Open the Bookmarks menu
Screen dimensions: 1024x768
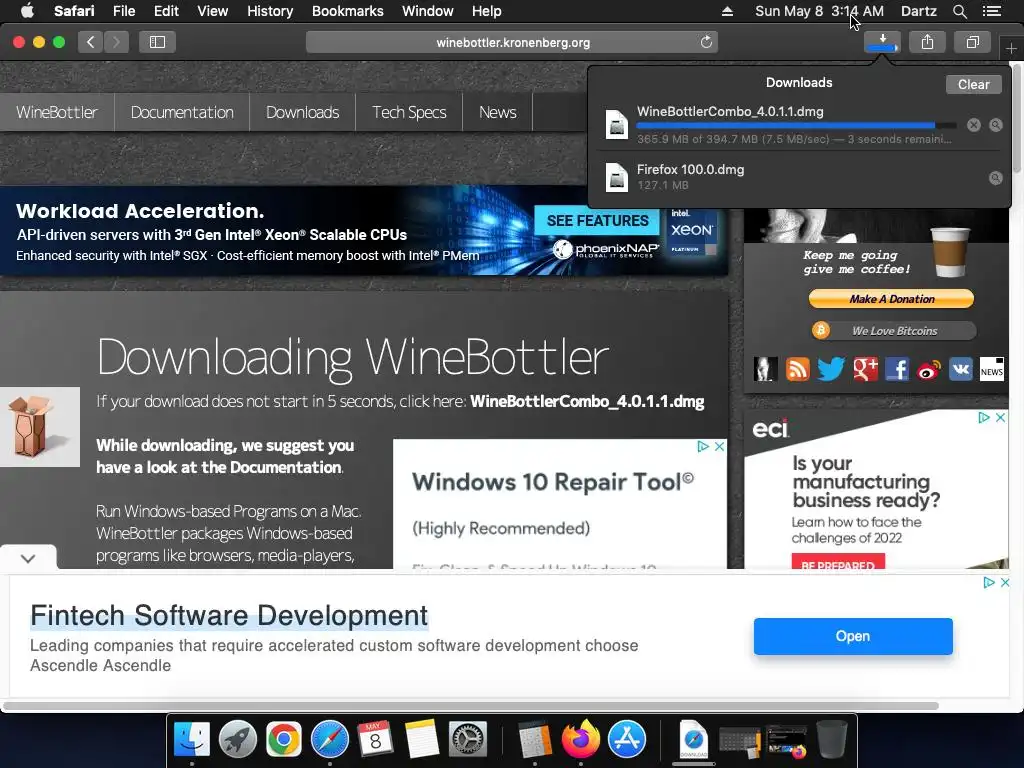click(x=347, y=11)
